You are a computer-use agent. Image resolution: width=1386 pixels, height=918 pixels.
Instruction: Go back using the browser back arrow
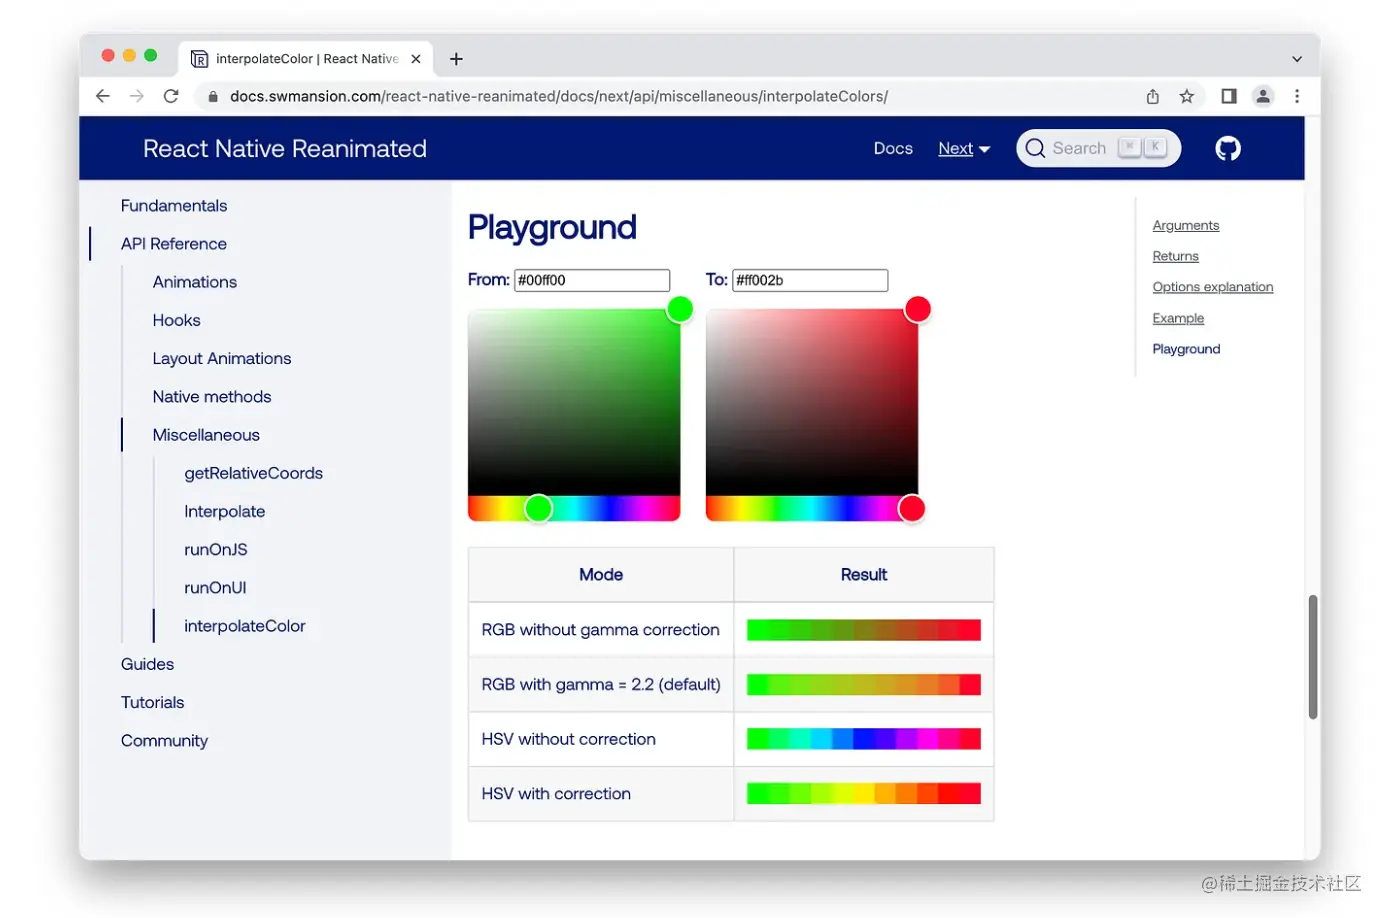103,96
